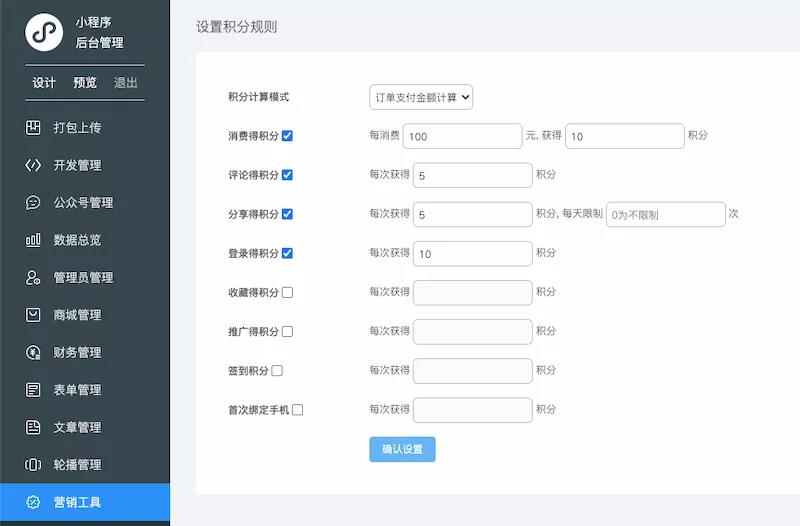Click the mini program logo icon
Image resolution: width=800 pixels, height=526 pixels.
point(44,33)
